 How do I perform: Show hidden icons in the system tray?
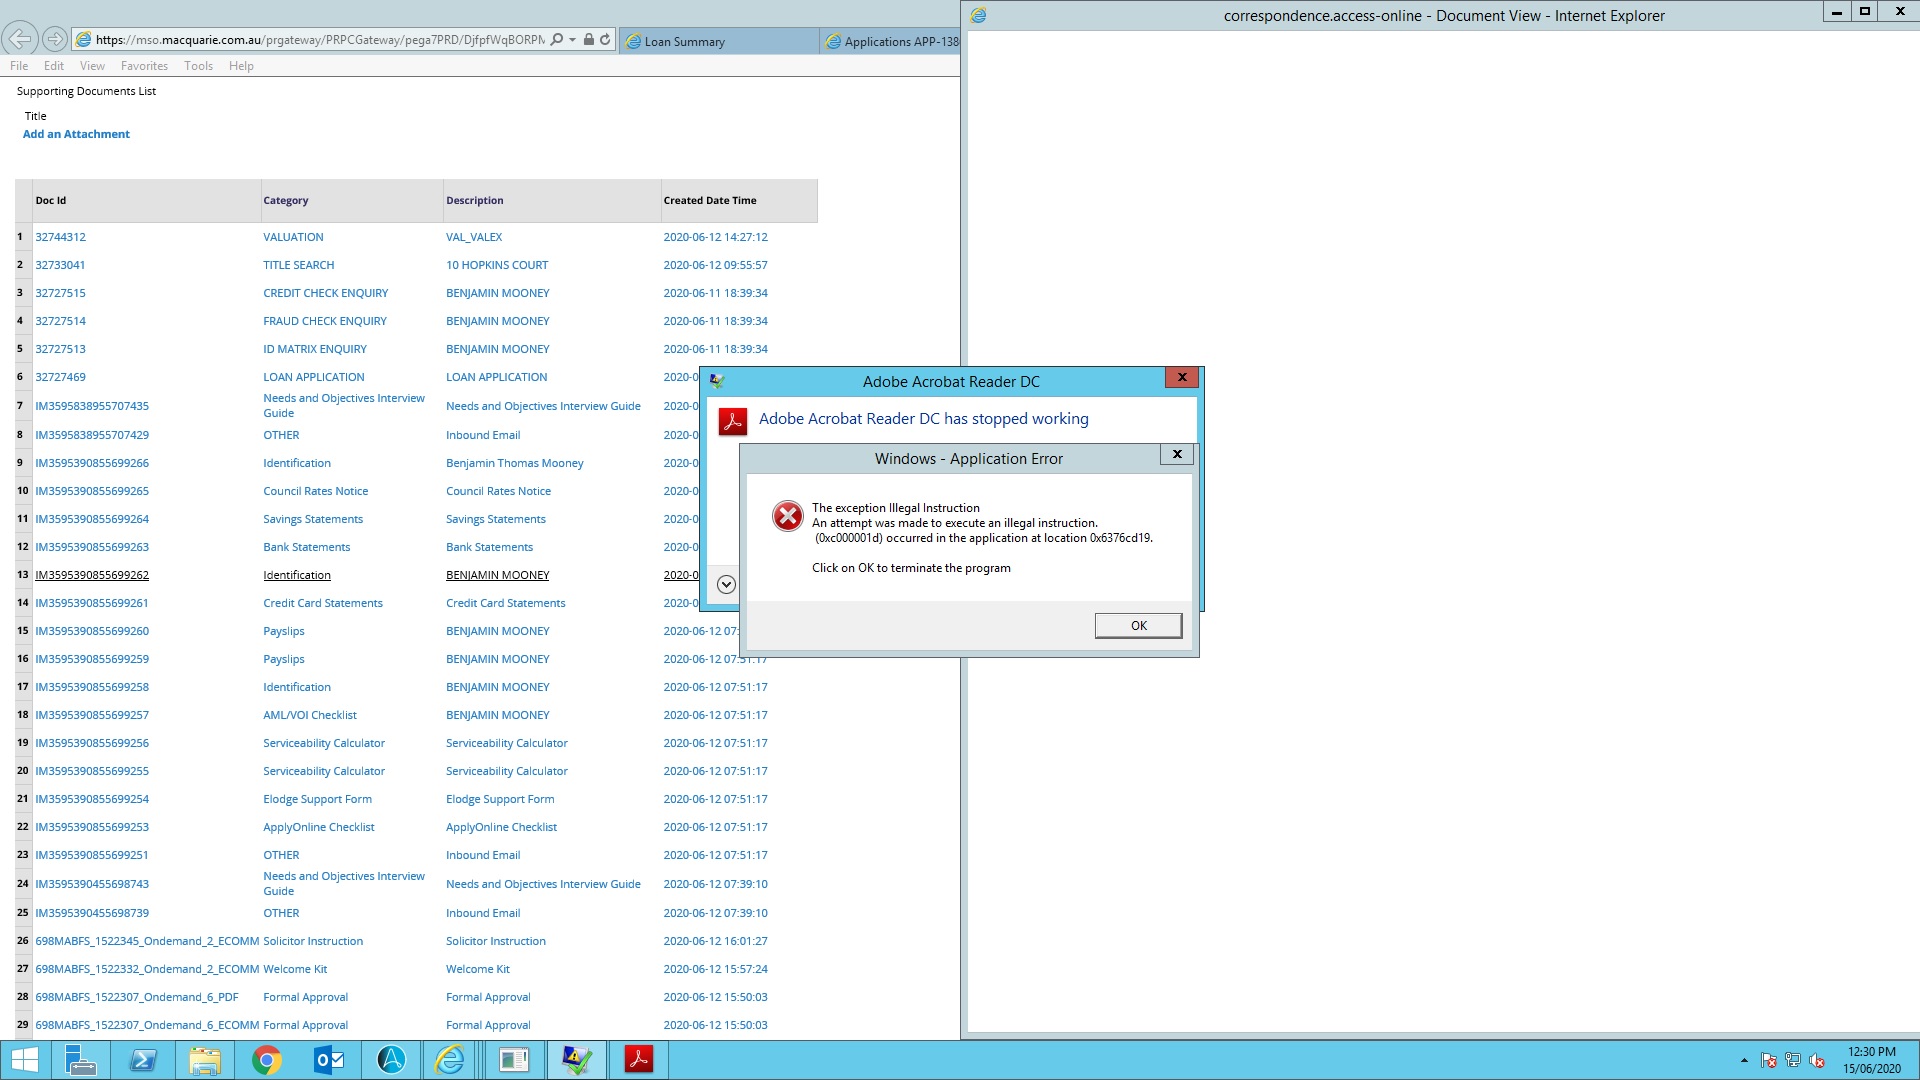click(1742, 1059)
